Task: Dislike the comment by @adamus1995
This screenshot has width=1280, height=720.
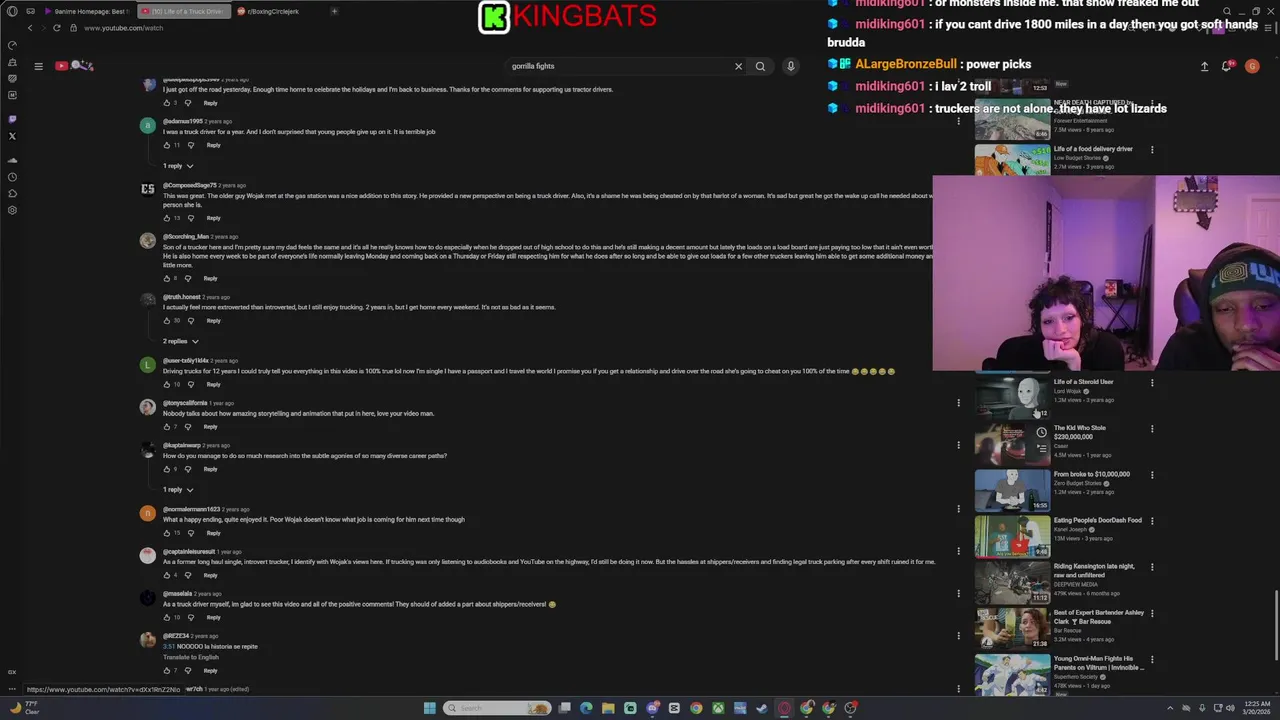Action: click(x=191, y=145)
